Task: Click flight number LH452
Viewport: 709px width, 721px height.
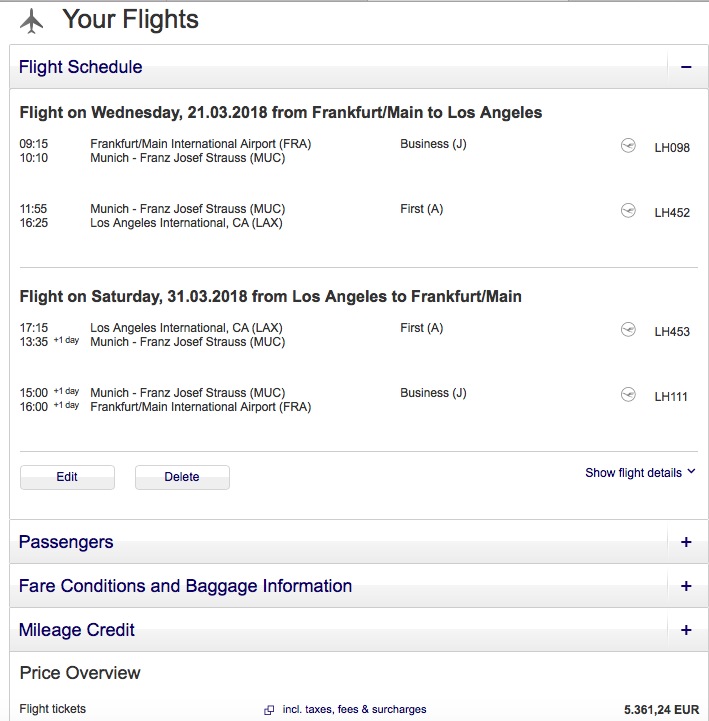Action: pos(672,213)
